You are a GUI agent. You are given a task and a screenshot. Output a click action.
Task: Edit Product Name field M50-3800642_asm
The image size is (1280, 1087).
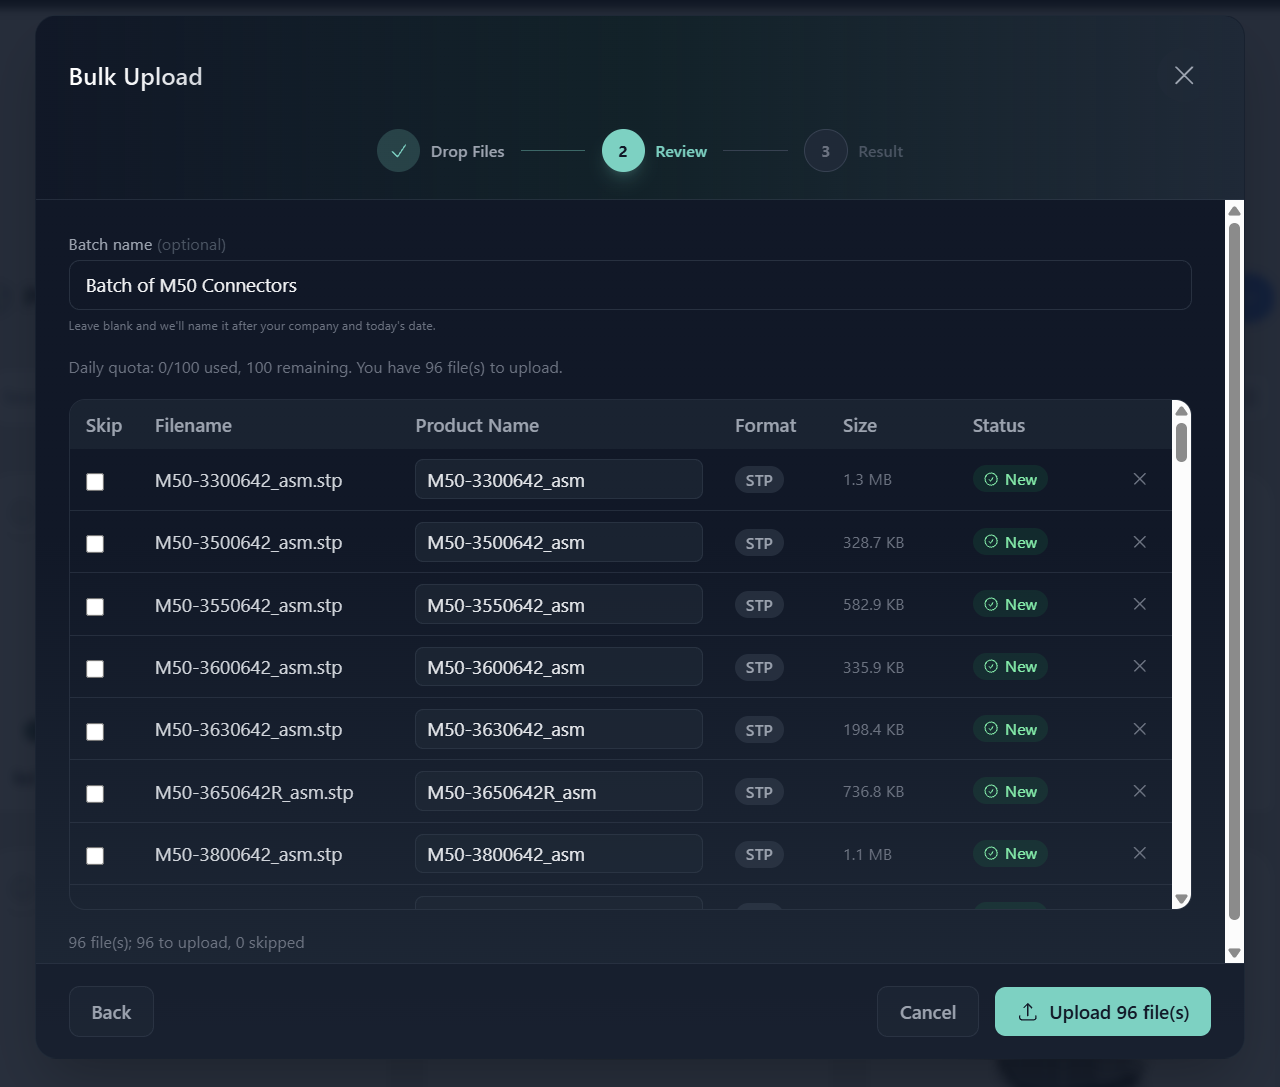click(x=559, y=854)
